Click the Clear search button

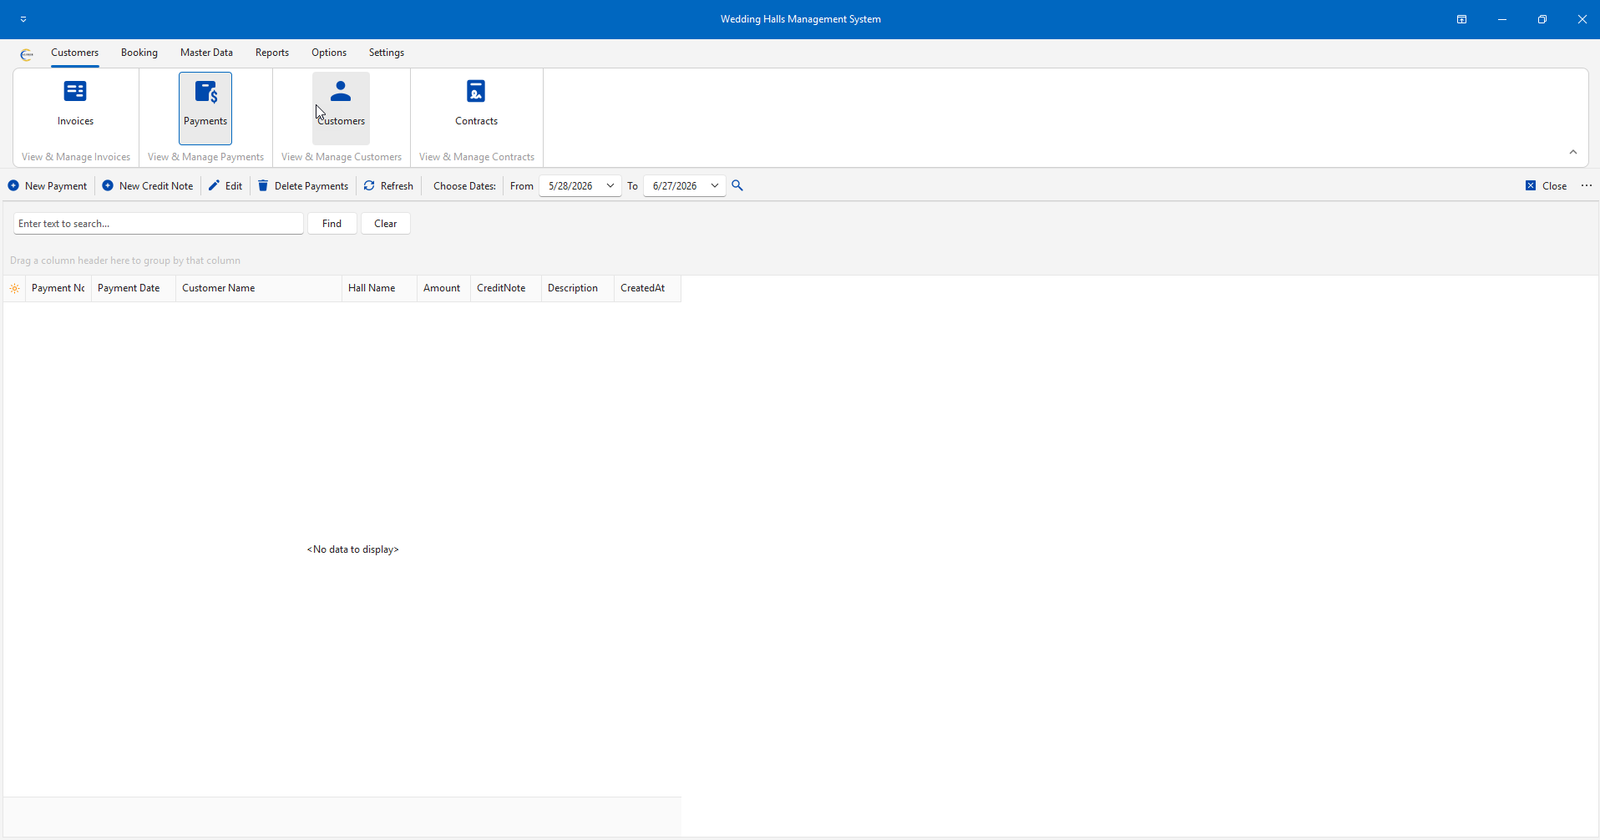[385, 224]
